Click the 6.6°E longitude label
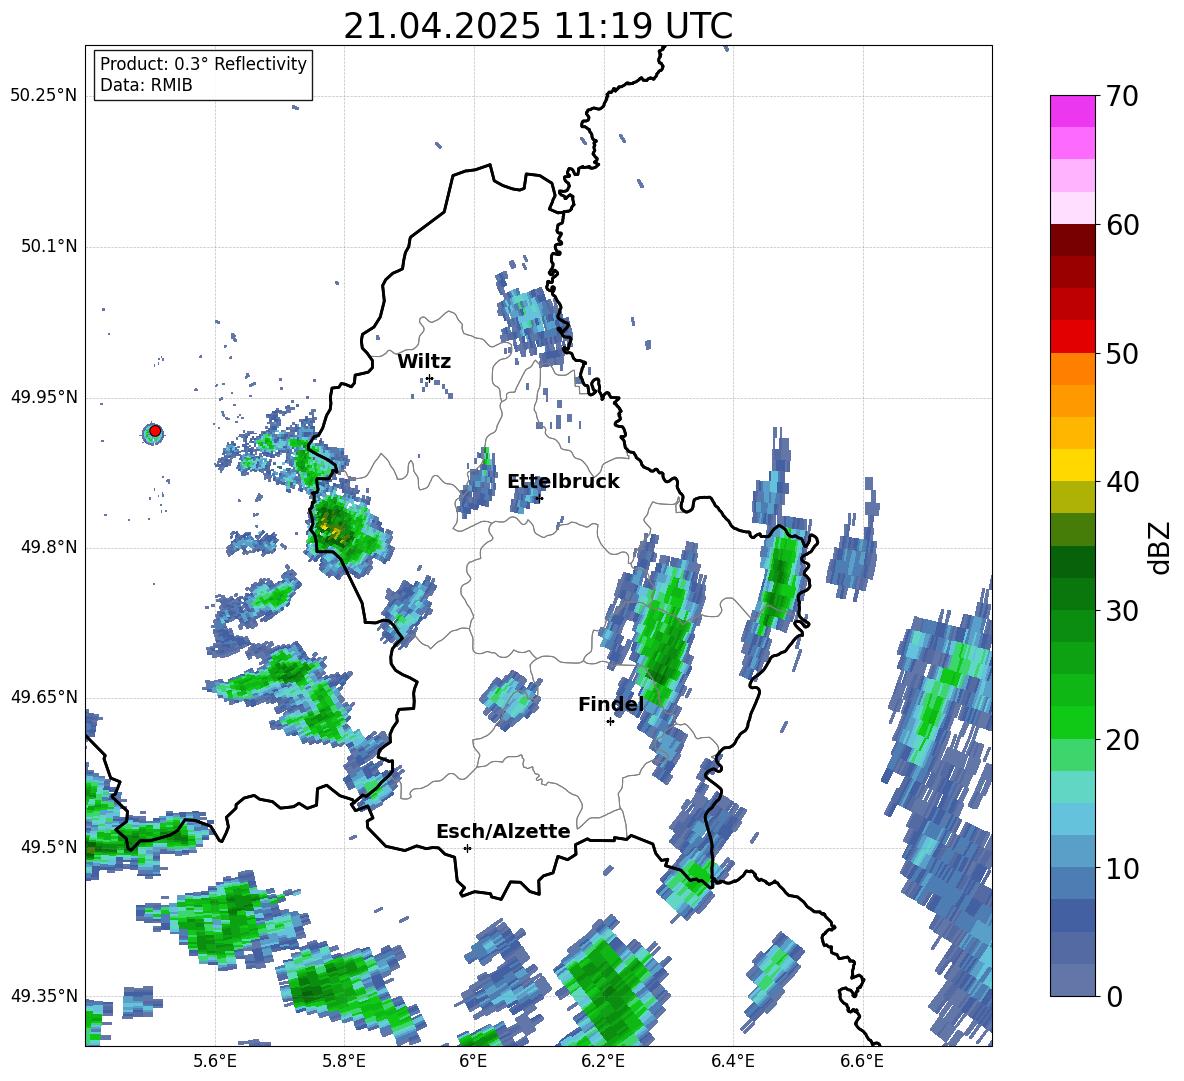1184x1081 pixels. coord(862,1061)
